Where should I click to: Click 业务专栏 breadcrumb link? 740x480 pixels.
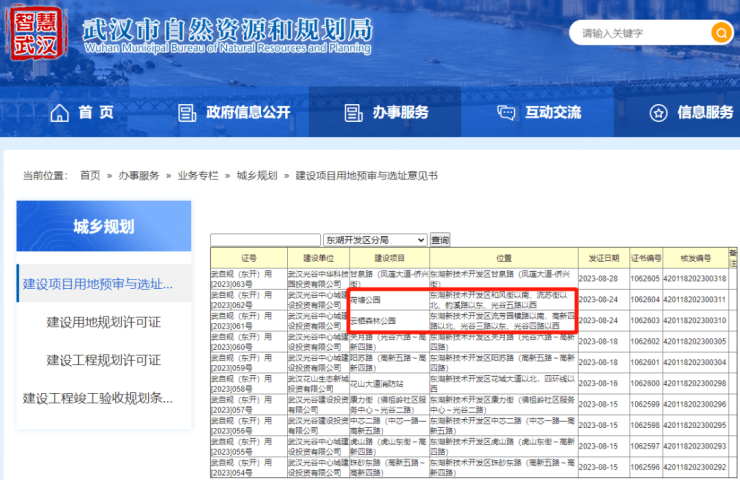coord(198,175)
